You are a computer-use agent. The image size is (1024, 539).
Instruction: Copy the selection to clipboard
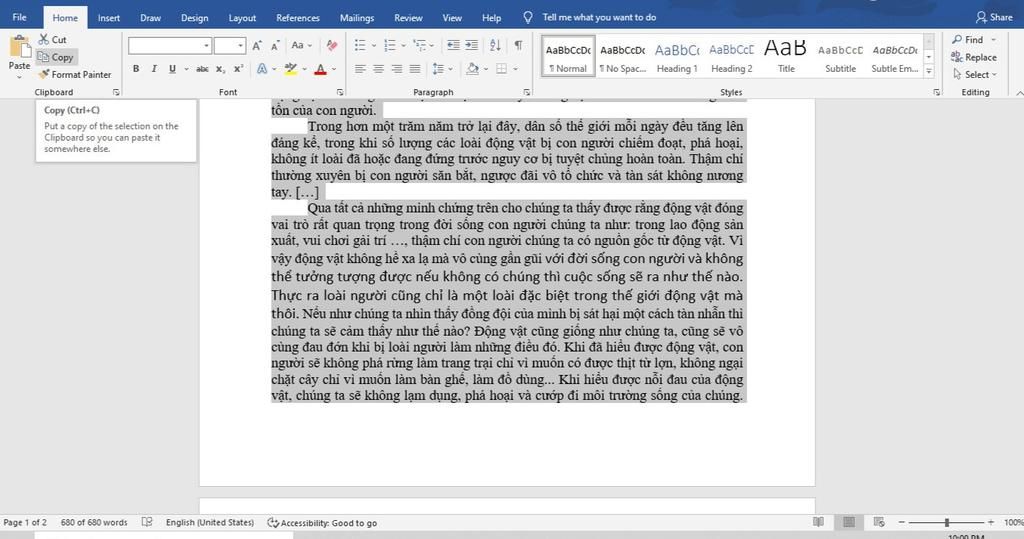pyautogui.click(x=56, y=57)
